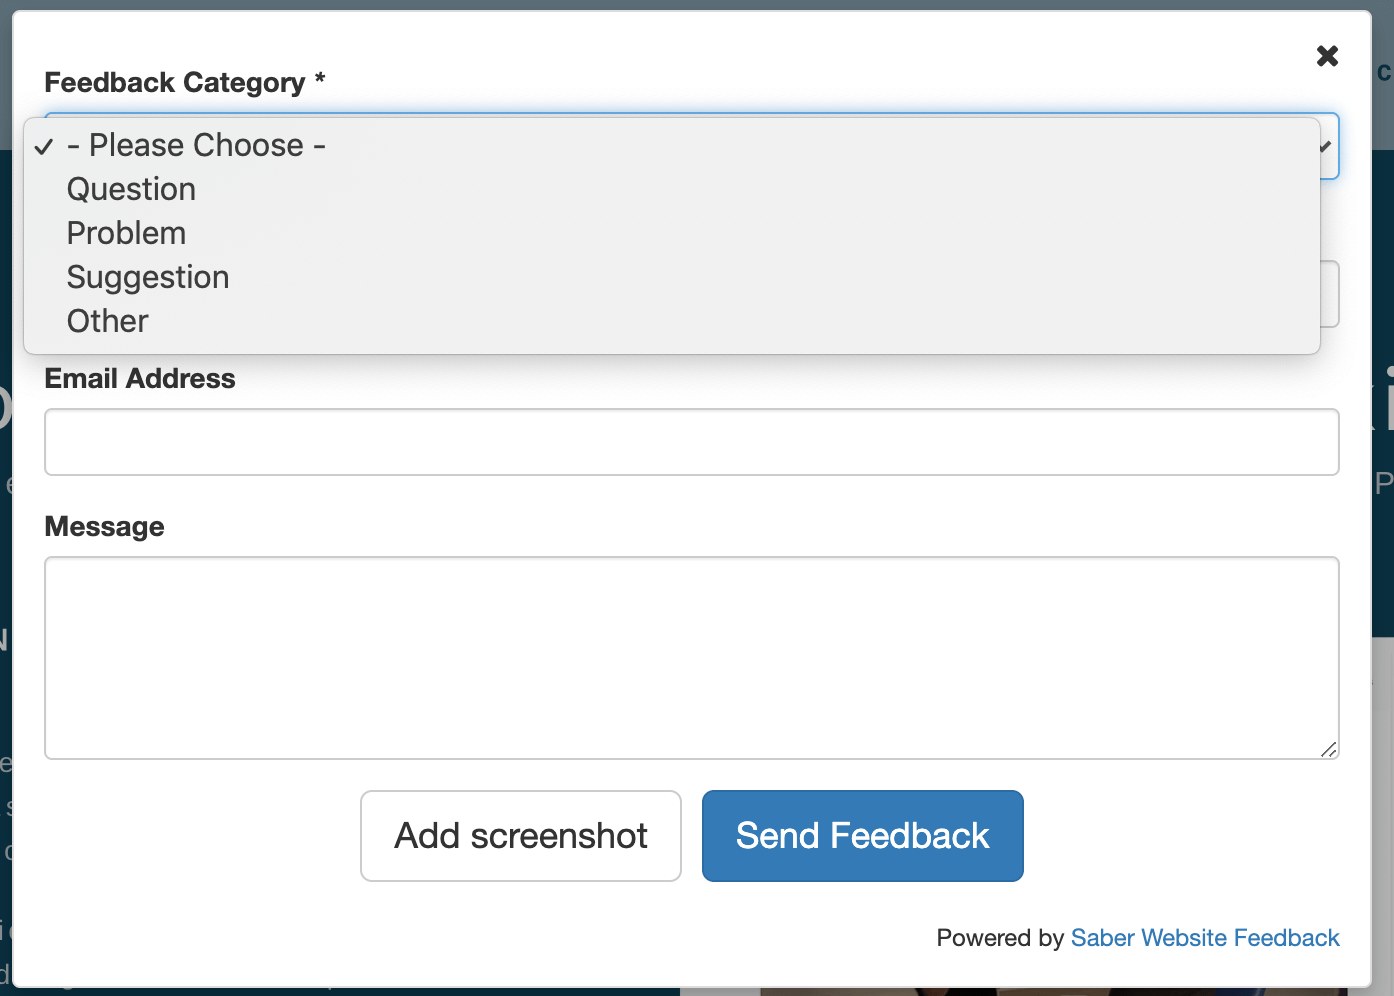
Task: Click the resize handle of the Message box
Action: click(1330, 751)
